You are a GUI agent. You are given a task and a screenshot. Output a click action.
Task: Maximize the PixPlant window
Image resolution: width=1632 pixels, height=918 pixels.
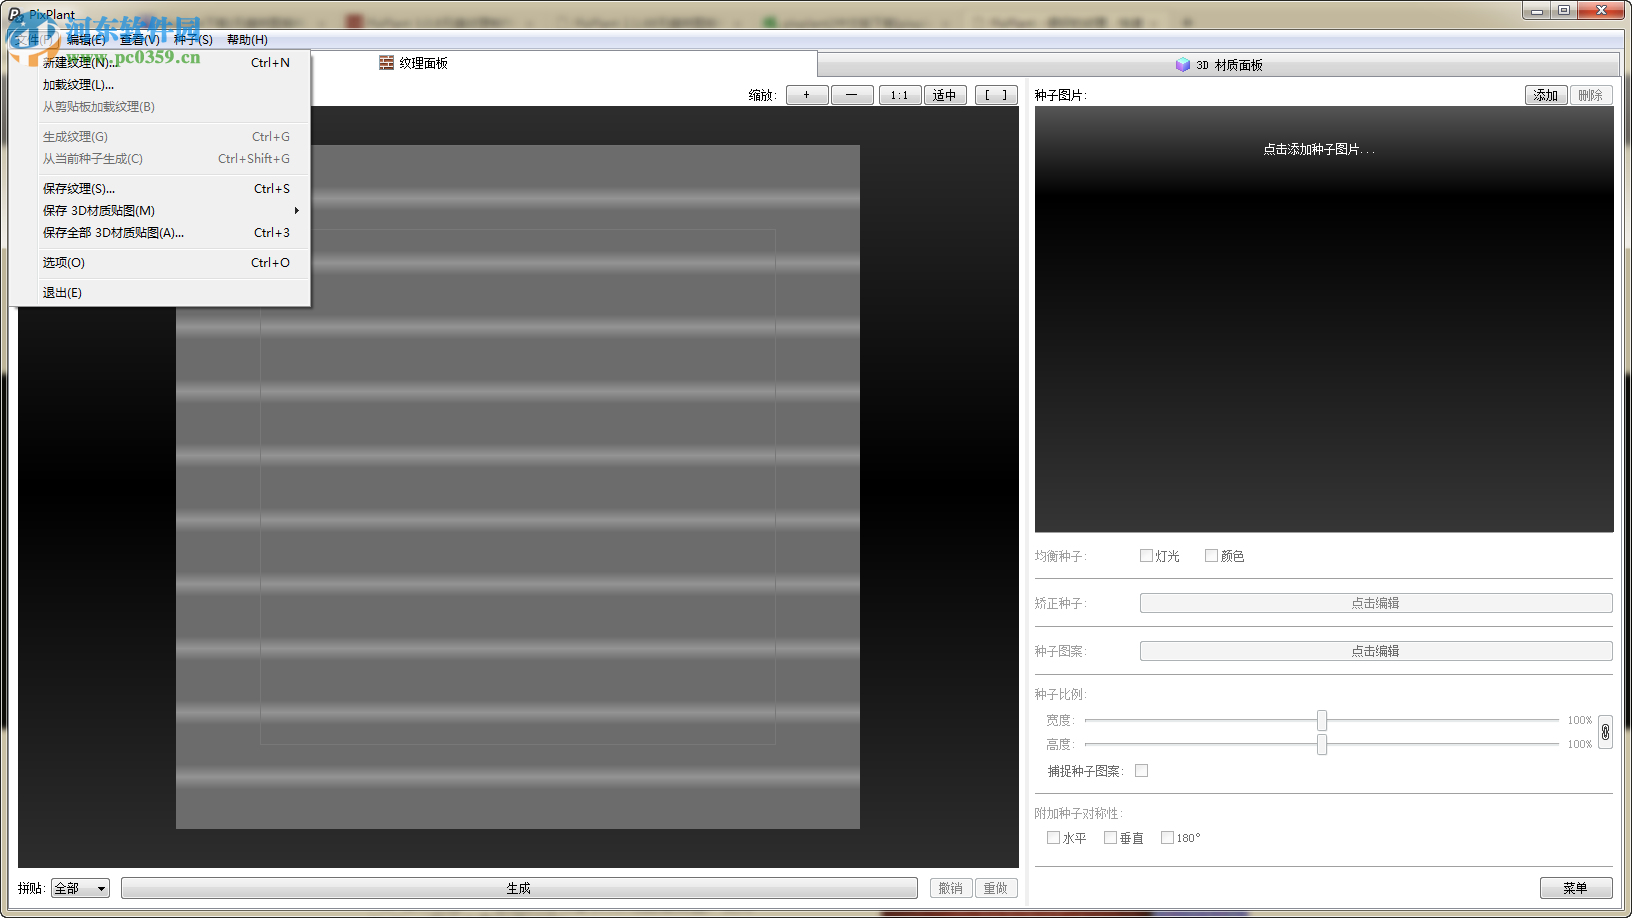pyautogui.click(x=1564, y=10)
